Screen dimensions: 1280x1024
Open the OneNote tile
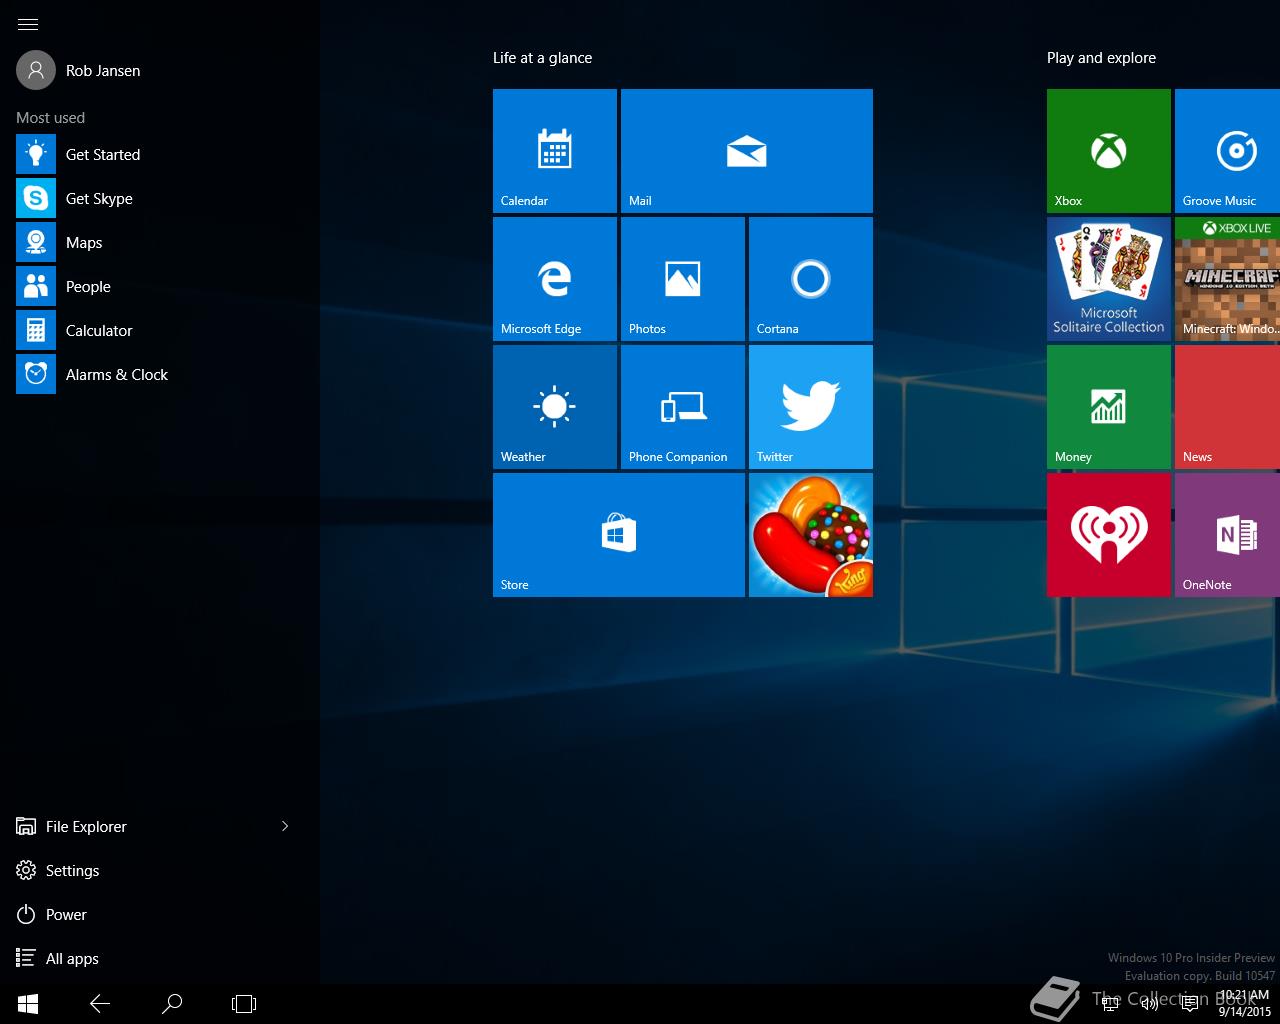coord(1228,535)
